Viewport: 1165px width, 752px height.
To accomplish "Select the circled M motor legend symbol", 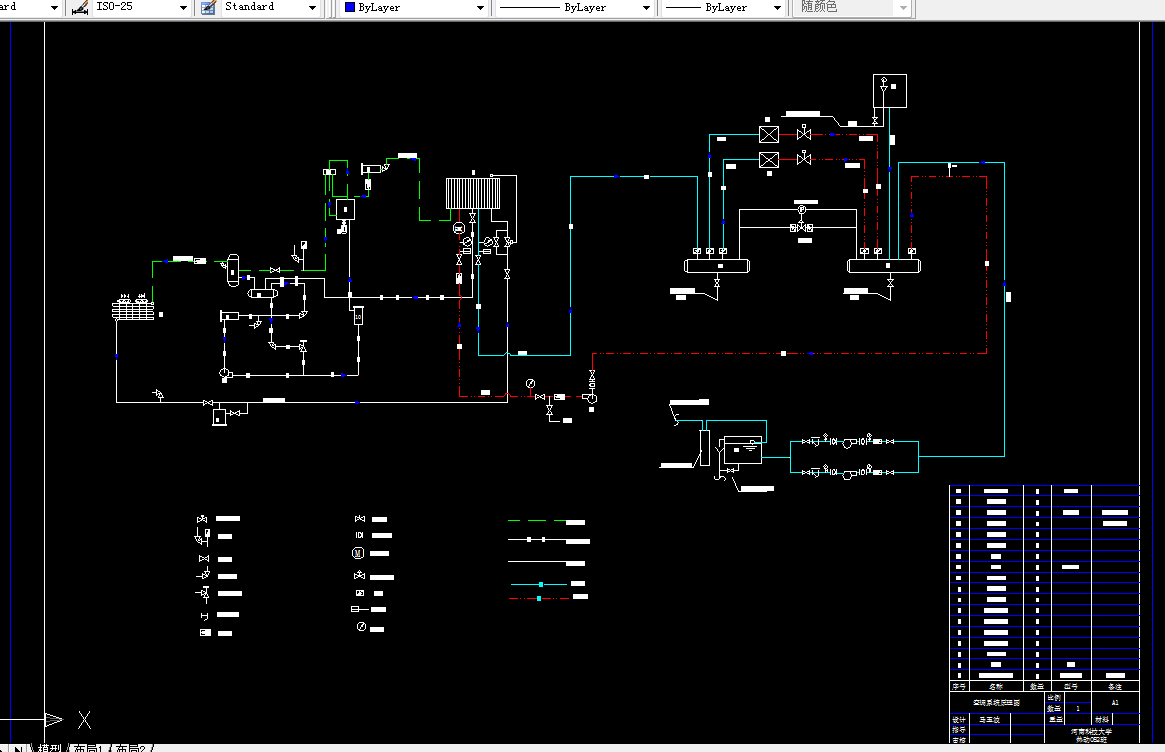I will pyautogui.click(x=358, y=553).
